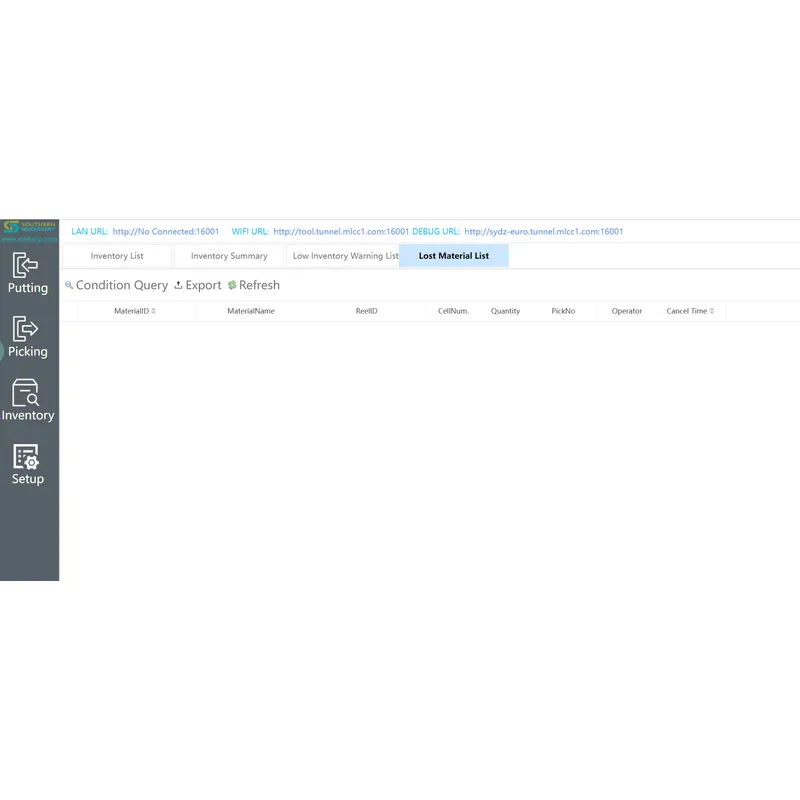The image size is (800, 800).
Task: Switch to the Inventory List tab
Action: [x=117, y=256]
